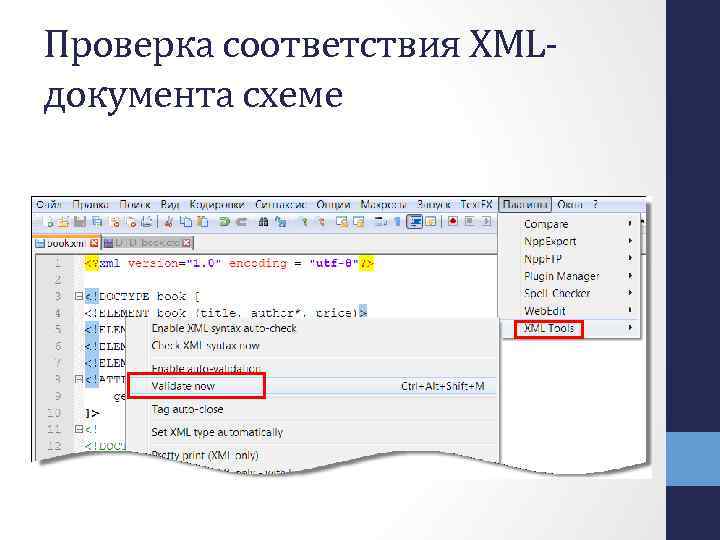Screen dimensions: 720x540
Task: Collapse the fold marker at line 3
Action: [79, 296]
